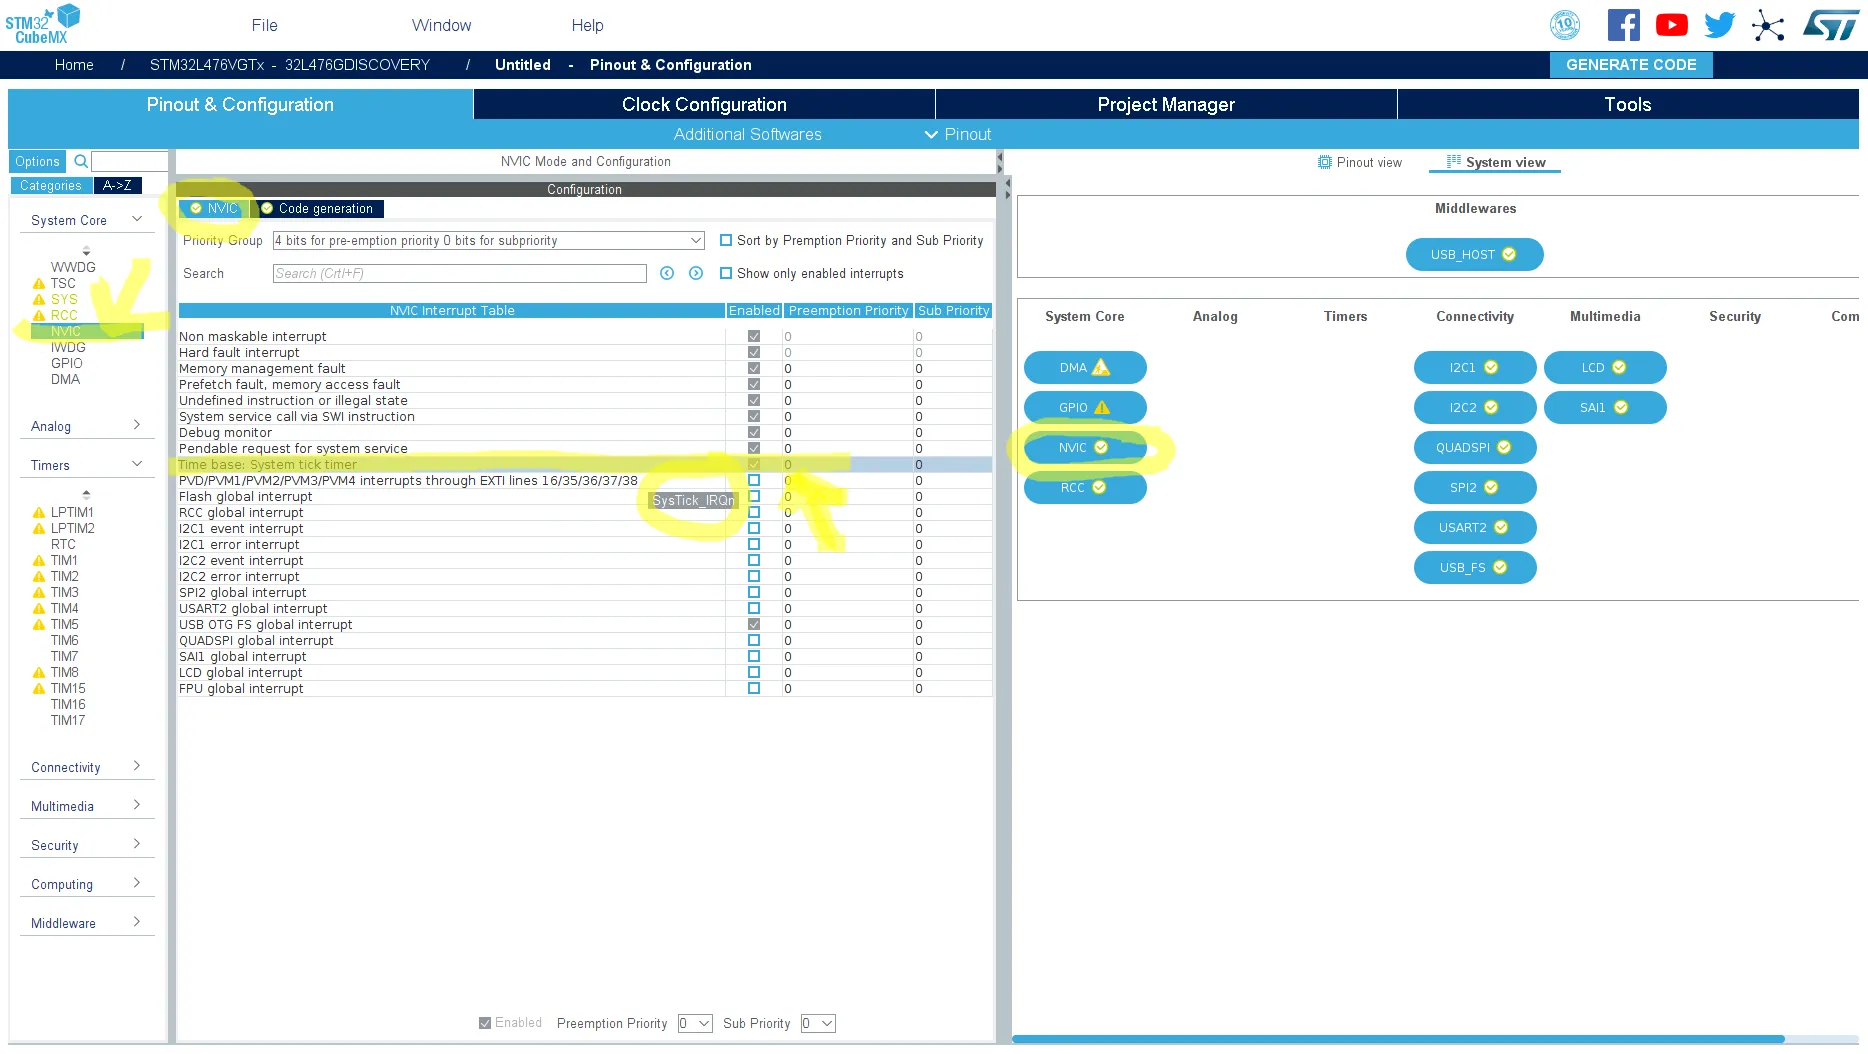Click the Options button

click(37, 161)
